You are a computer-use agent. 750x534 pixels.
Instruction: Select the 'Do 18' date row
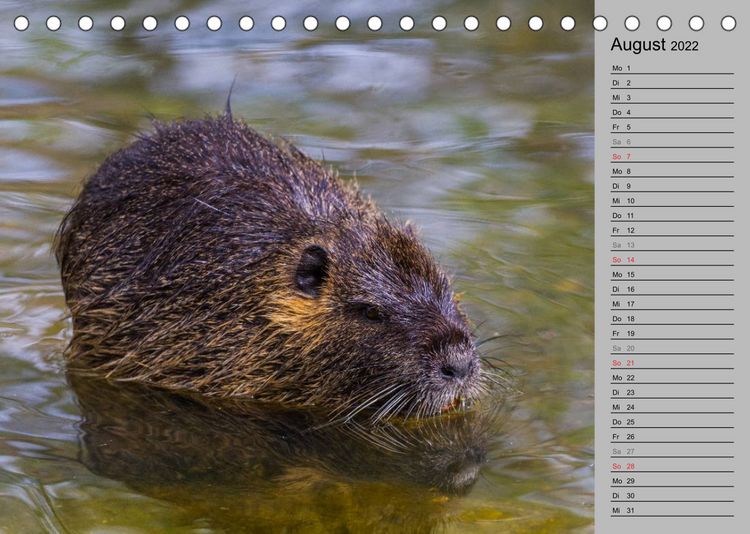coord(672,319)
